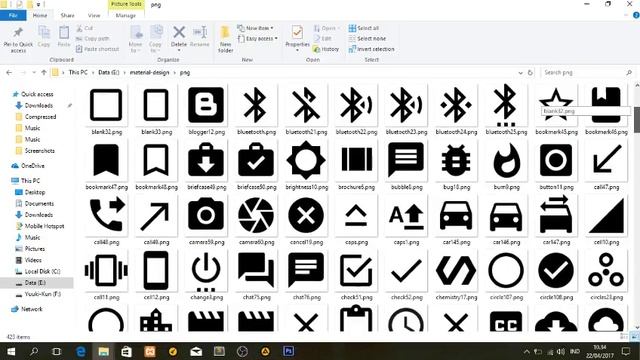The height and width of the screenshot is (360, 640).
Task: Click This PC in the address bar
Action: tap(78, 72)
